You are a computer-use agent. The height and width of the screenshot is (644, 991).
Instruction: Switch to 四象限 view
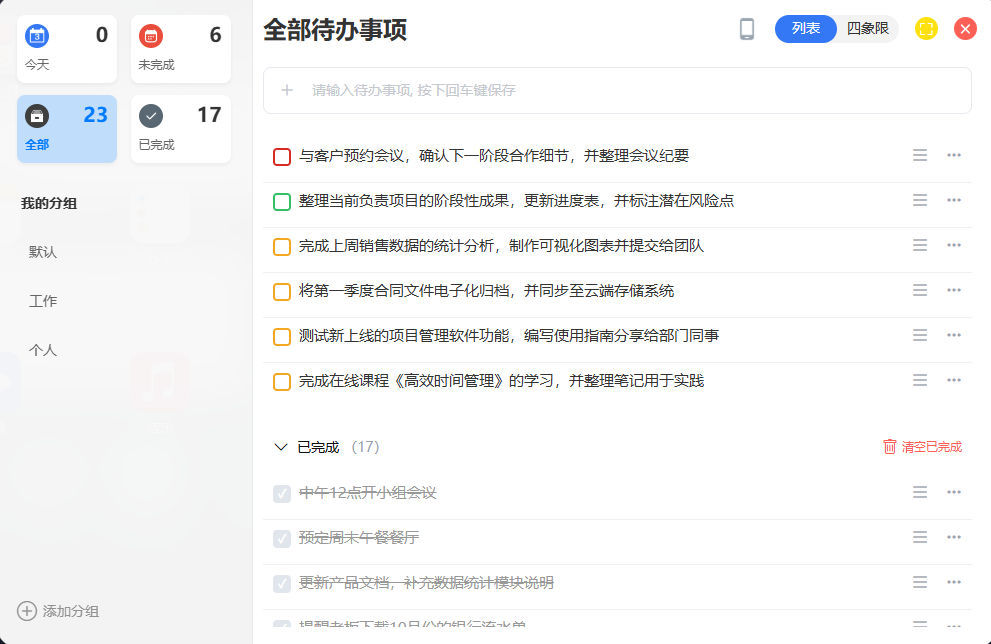click(x=867, y=29)
